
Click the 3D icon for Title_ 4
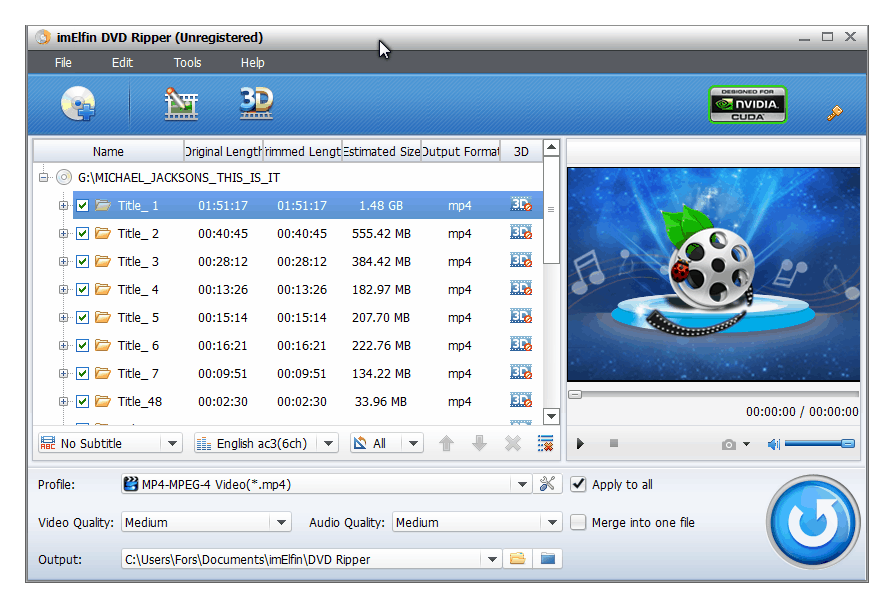coord(521,289)
